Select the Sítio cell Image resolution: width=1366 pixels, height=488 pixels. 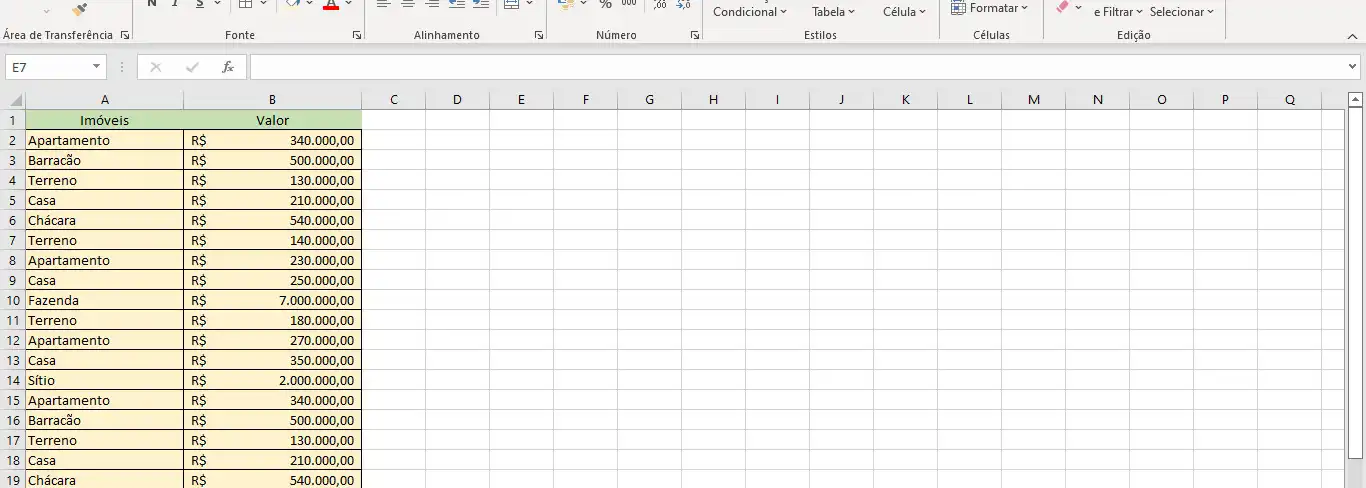(105, 380)
